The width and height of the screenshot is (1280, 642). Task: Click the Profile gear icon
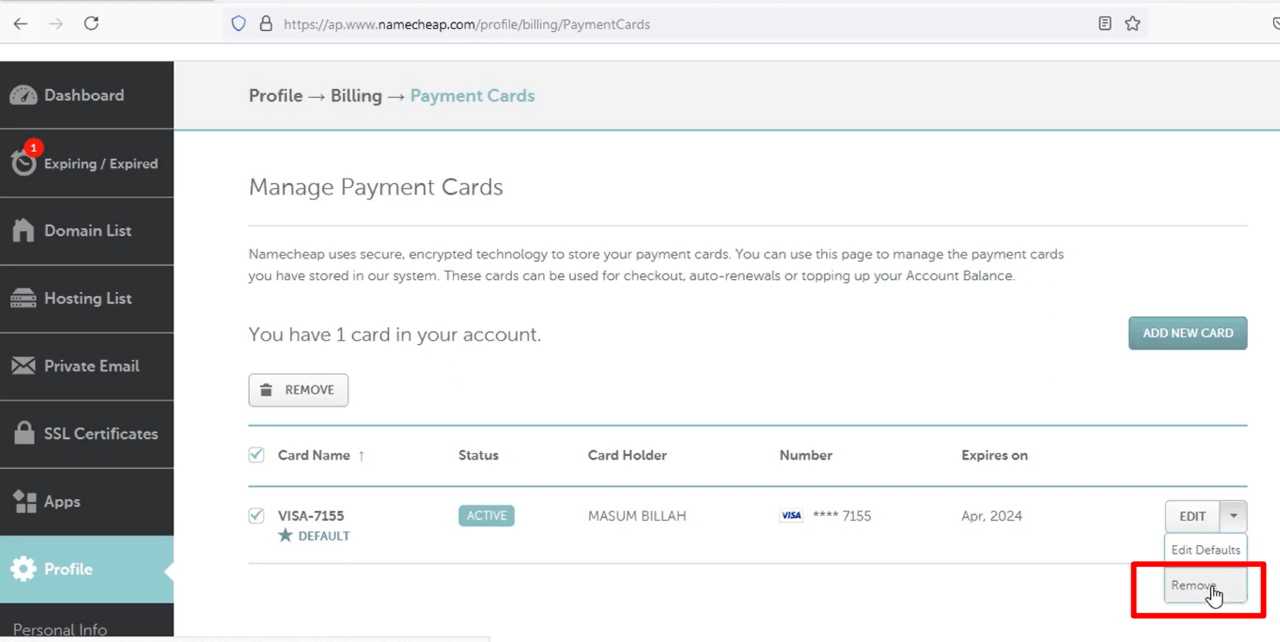point(23,569)
